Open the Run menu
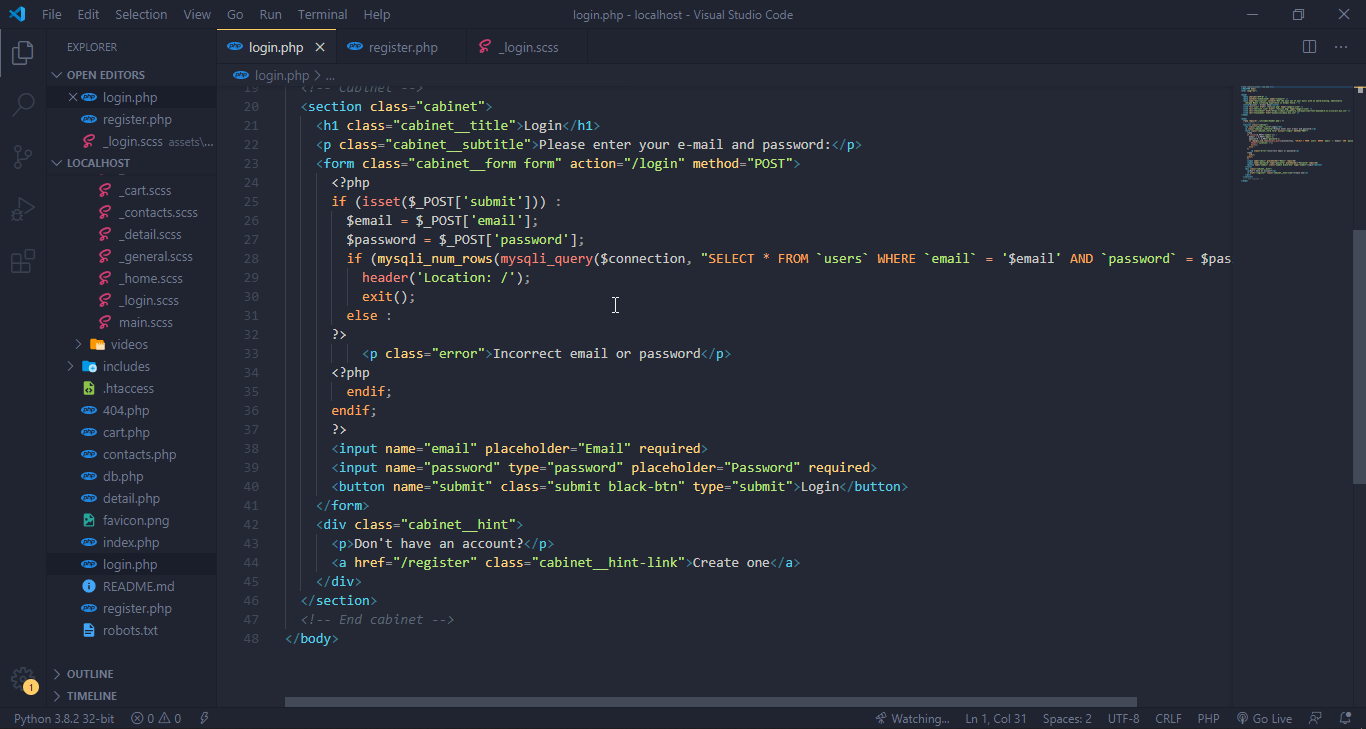The height and width of the screenshot is (729, 1366). [x=270, y=14]
